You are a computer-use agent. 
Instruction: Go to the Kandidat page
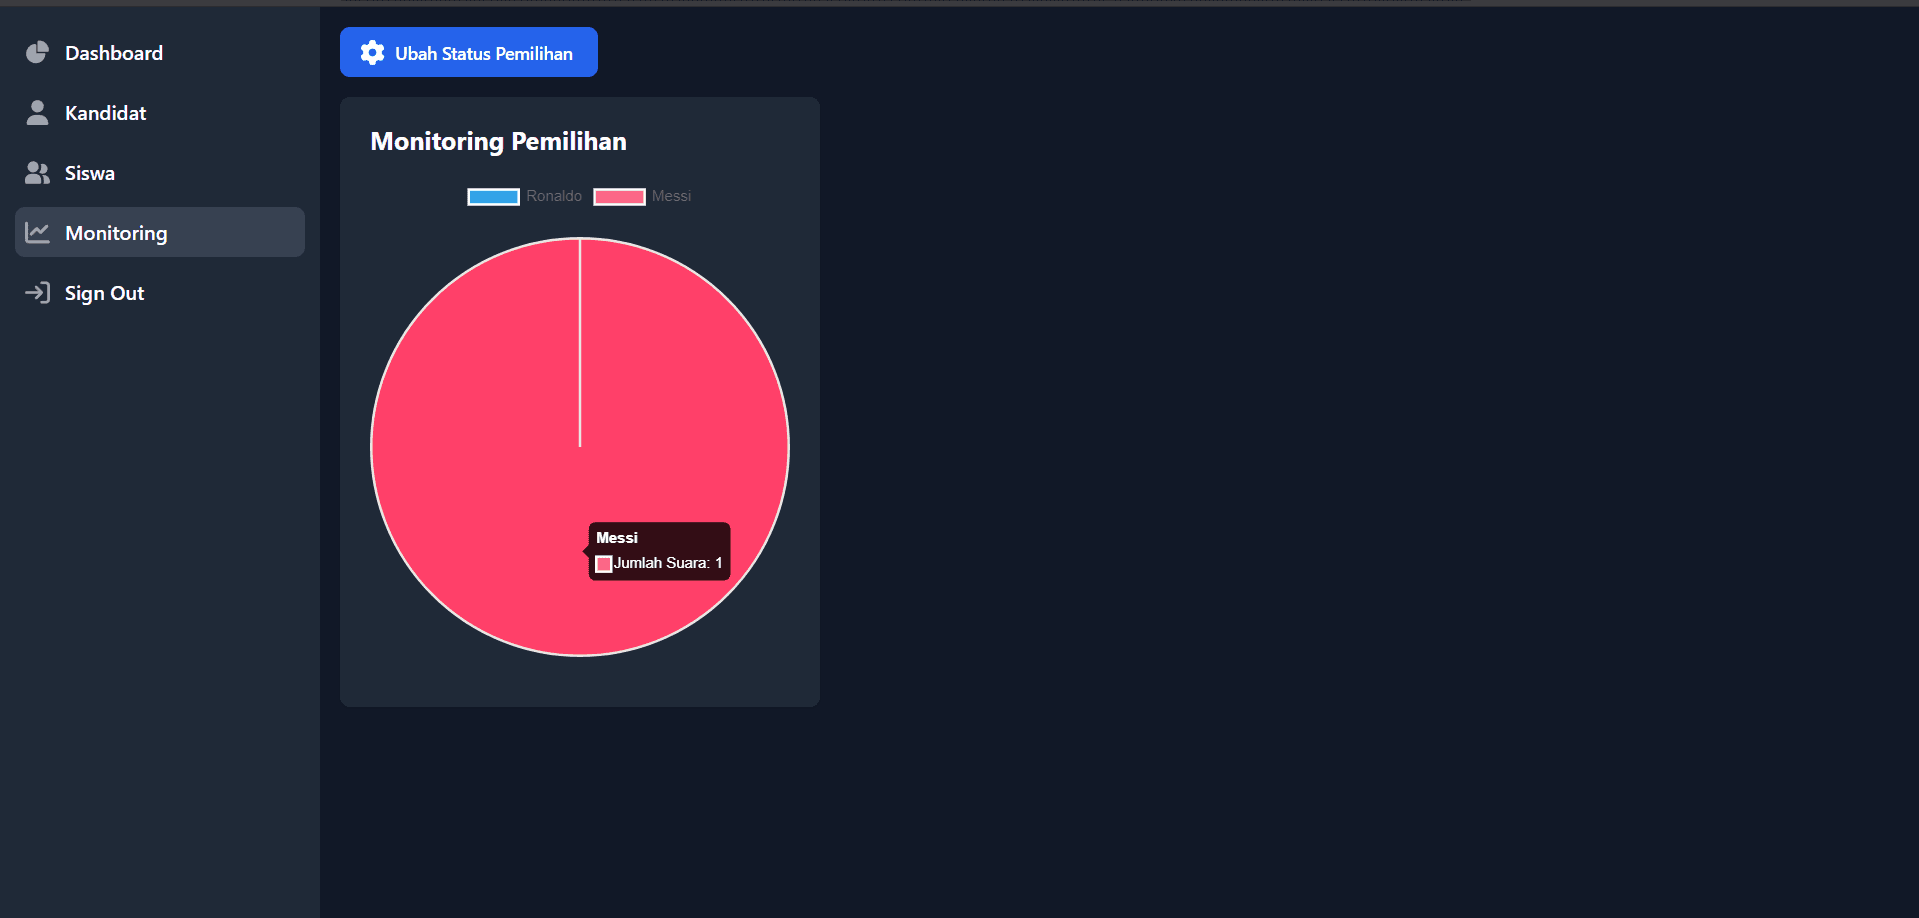pos(160,112)
